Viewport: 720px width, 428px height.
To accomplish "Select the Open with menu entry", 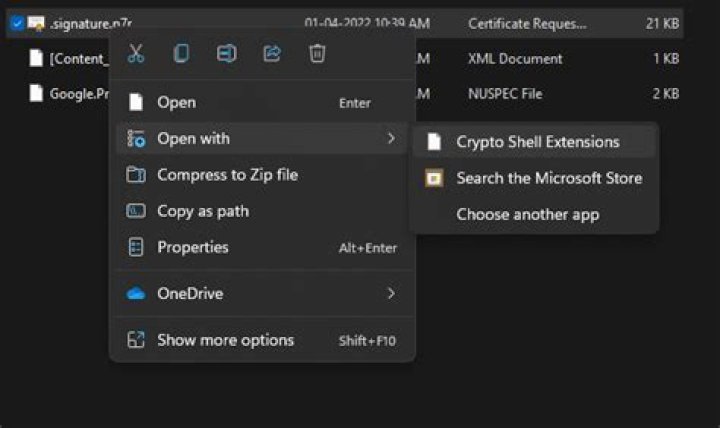I will (262, 138).
